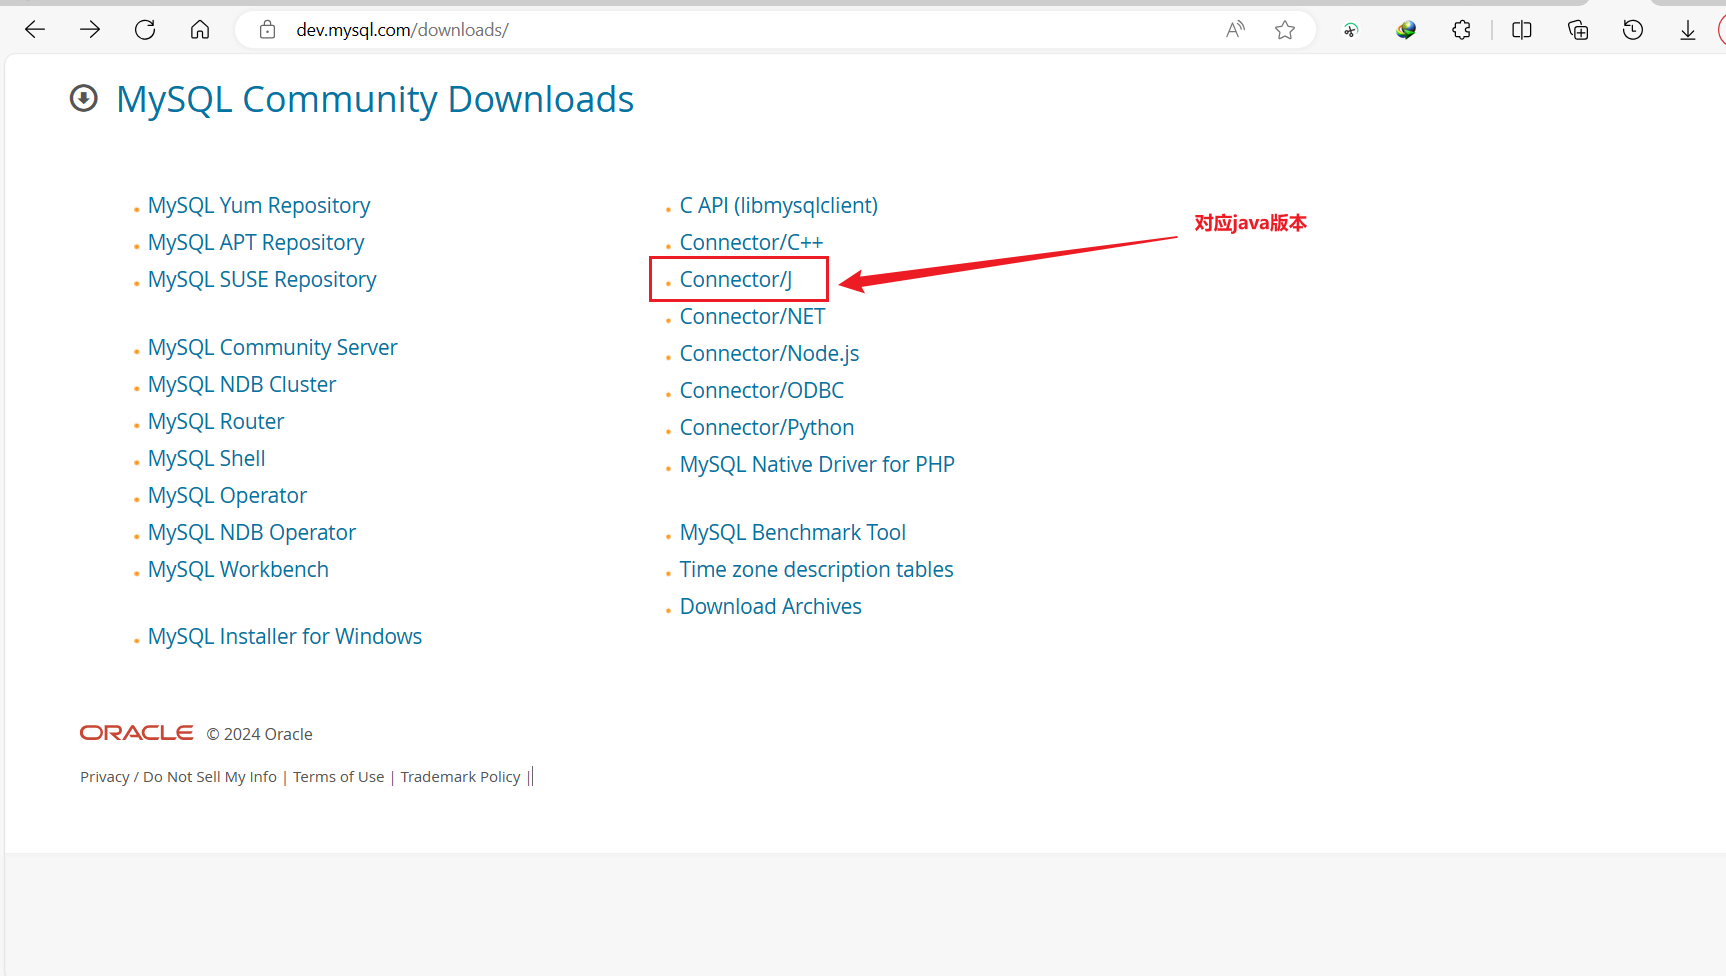Open Connector/ODBC link
Viewport: 1726px width, 976px height.
[x=762, y=391]
